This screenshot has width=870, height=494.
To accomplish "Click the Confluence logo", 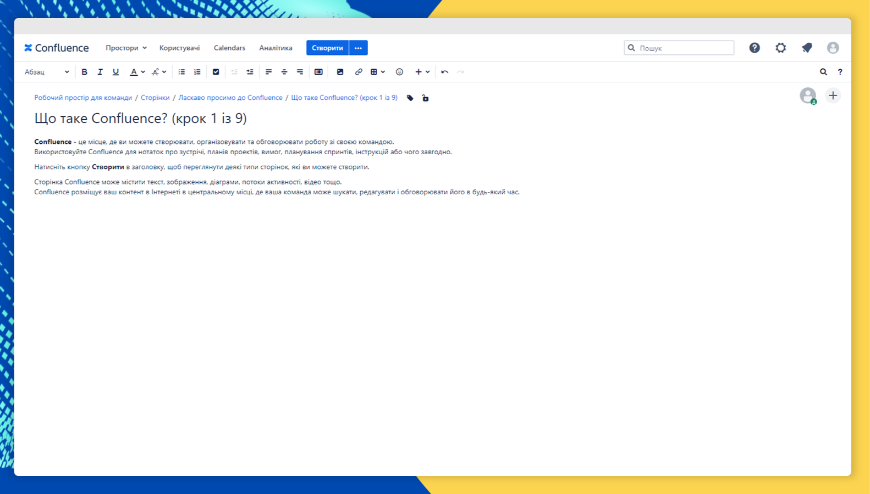I will pyautogui.click(x=56, y=48).
